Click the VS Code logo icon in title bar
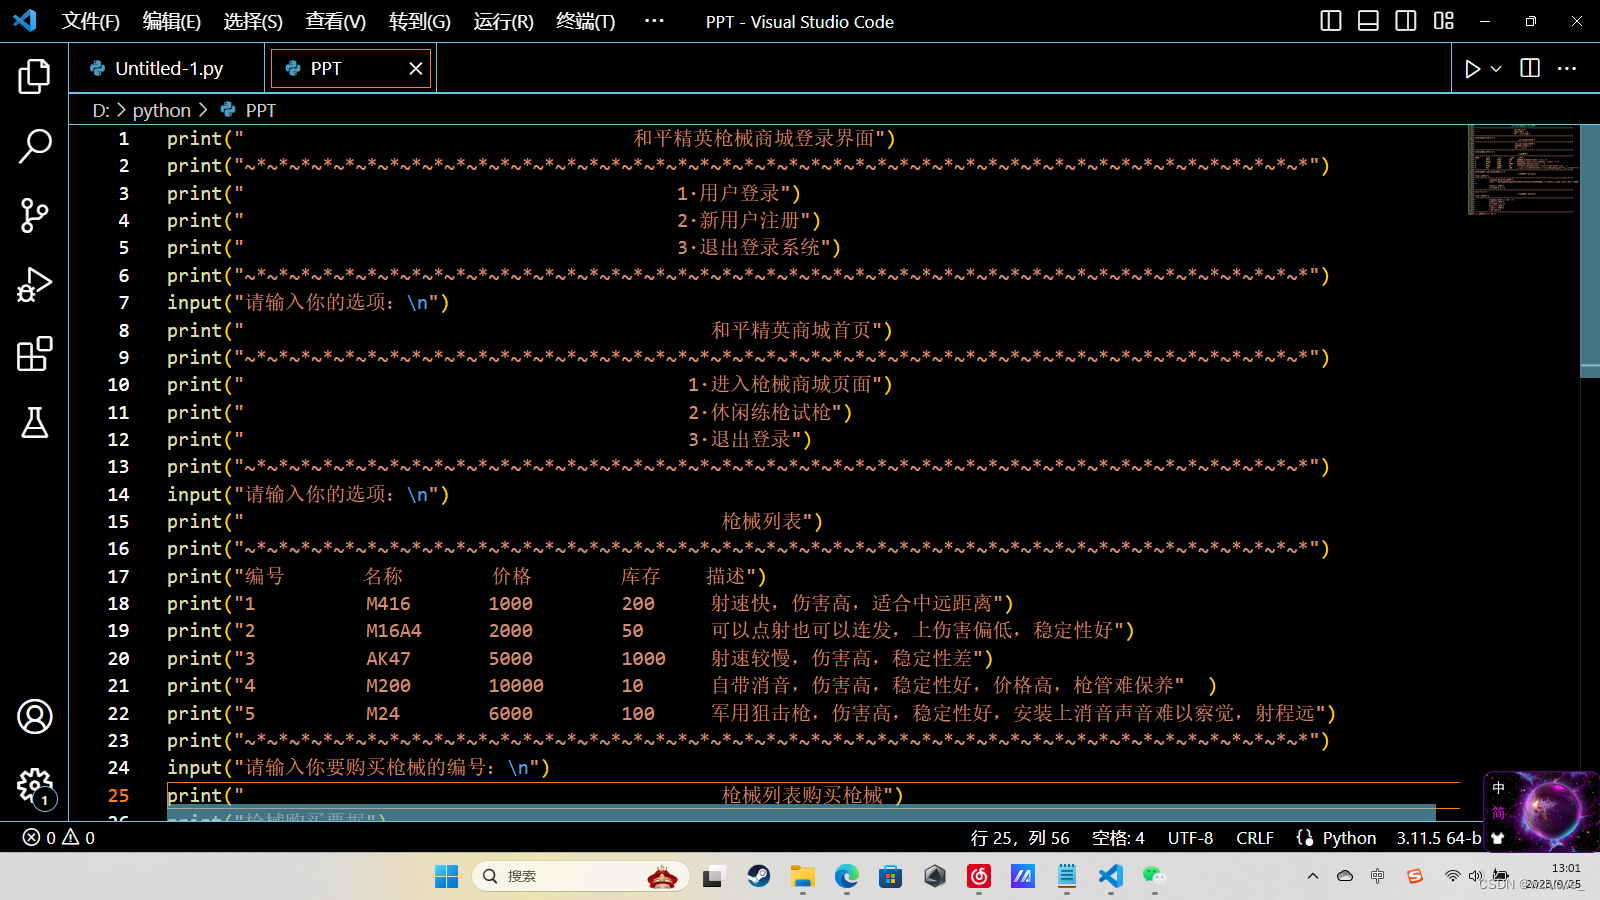1600x900 pixels. (x=25, y=20)
